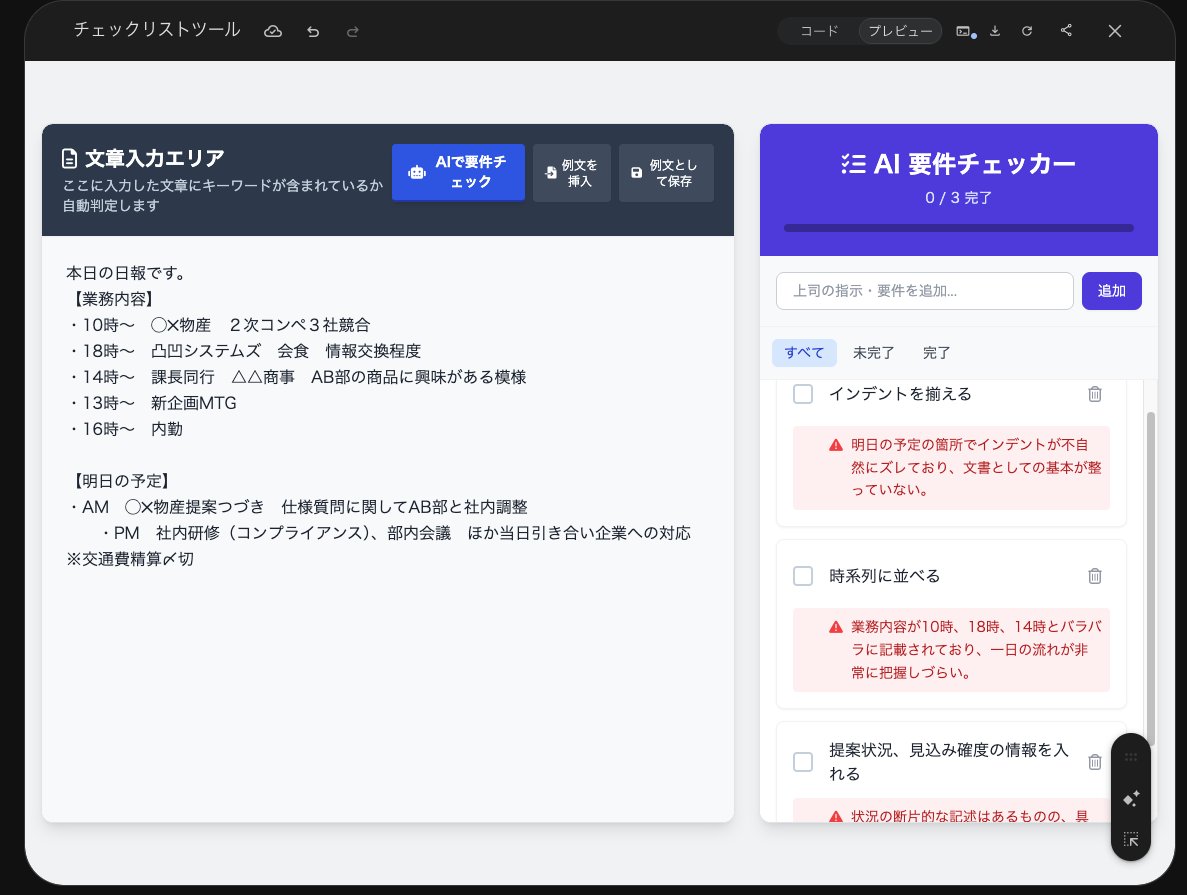Click inside the report text area at 本日の日報です。
The height and width of the screenshot is (895, 1187).
pos(126,273)
